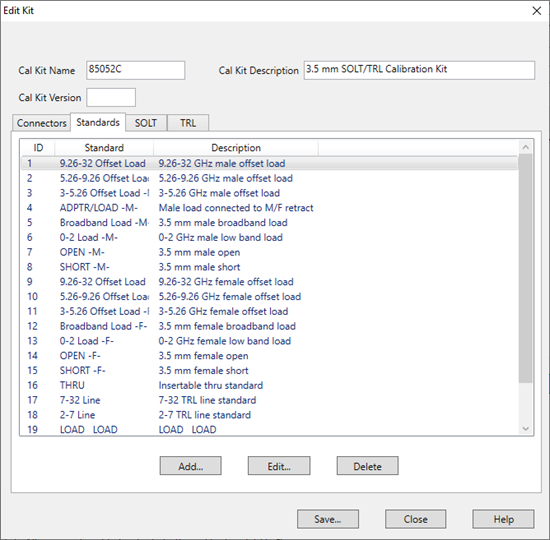
Task: Select row 10 5.26-9.26 GHz female offset load
Action: pyautogui.click(x=269, y=296)
